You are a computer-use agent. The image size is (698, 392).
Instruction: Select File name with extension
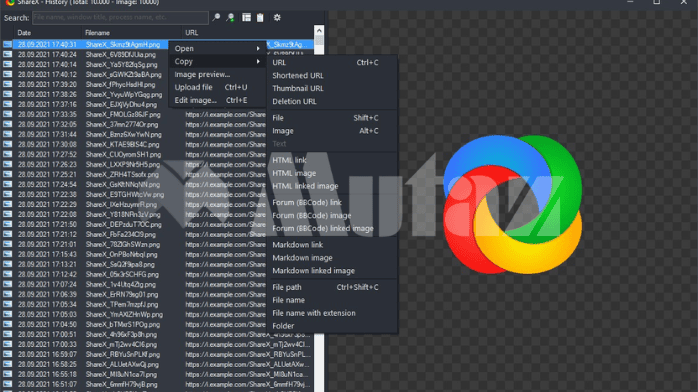pyautogui.click(x=332, y=313)
